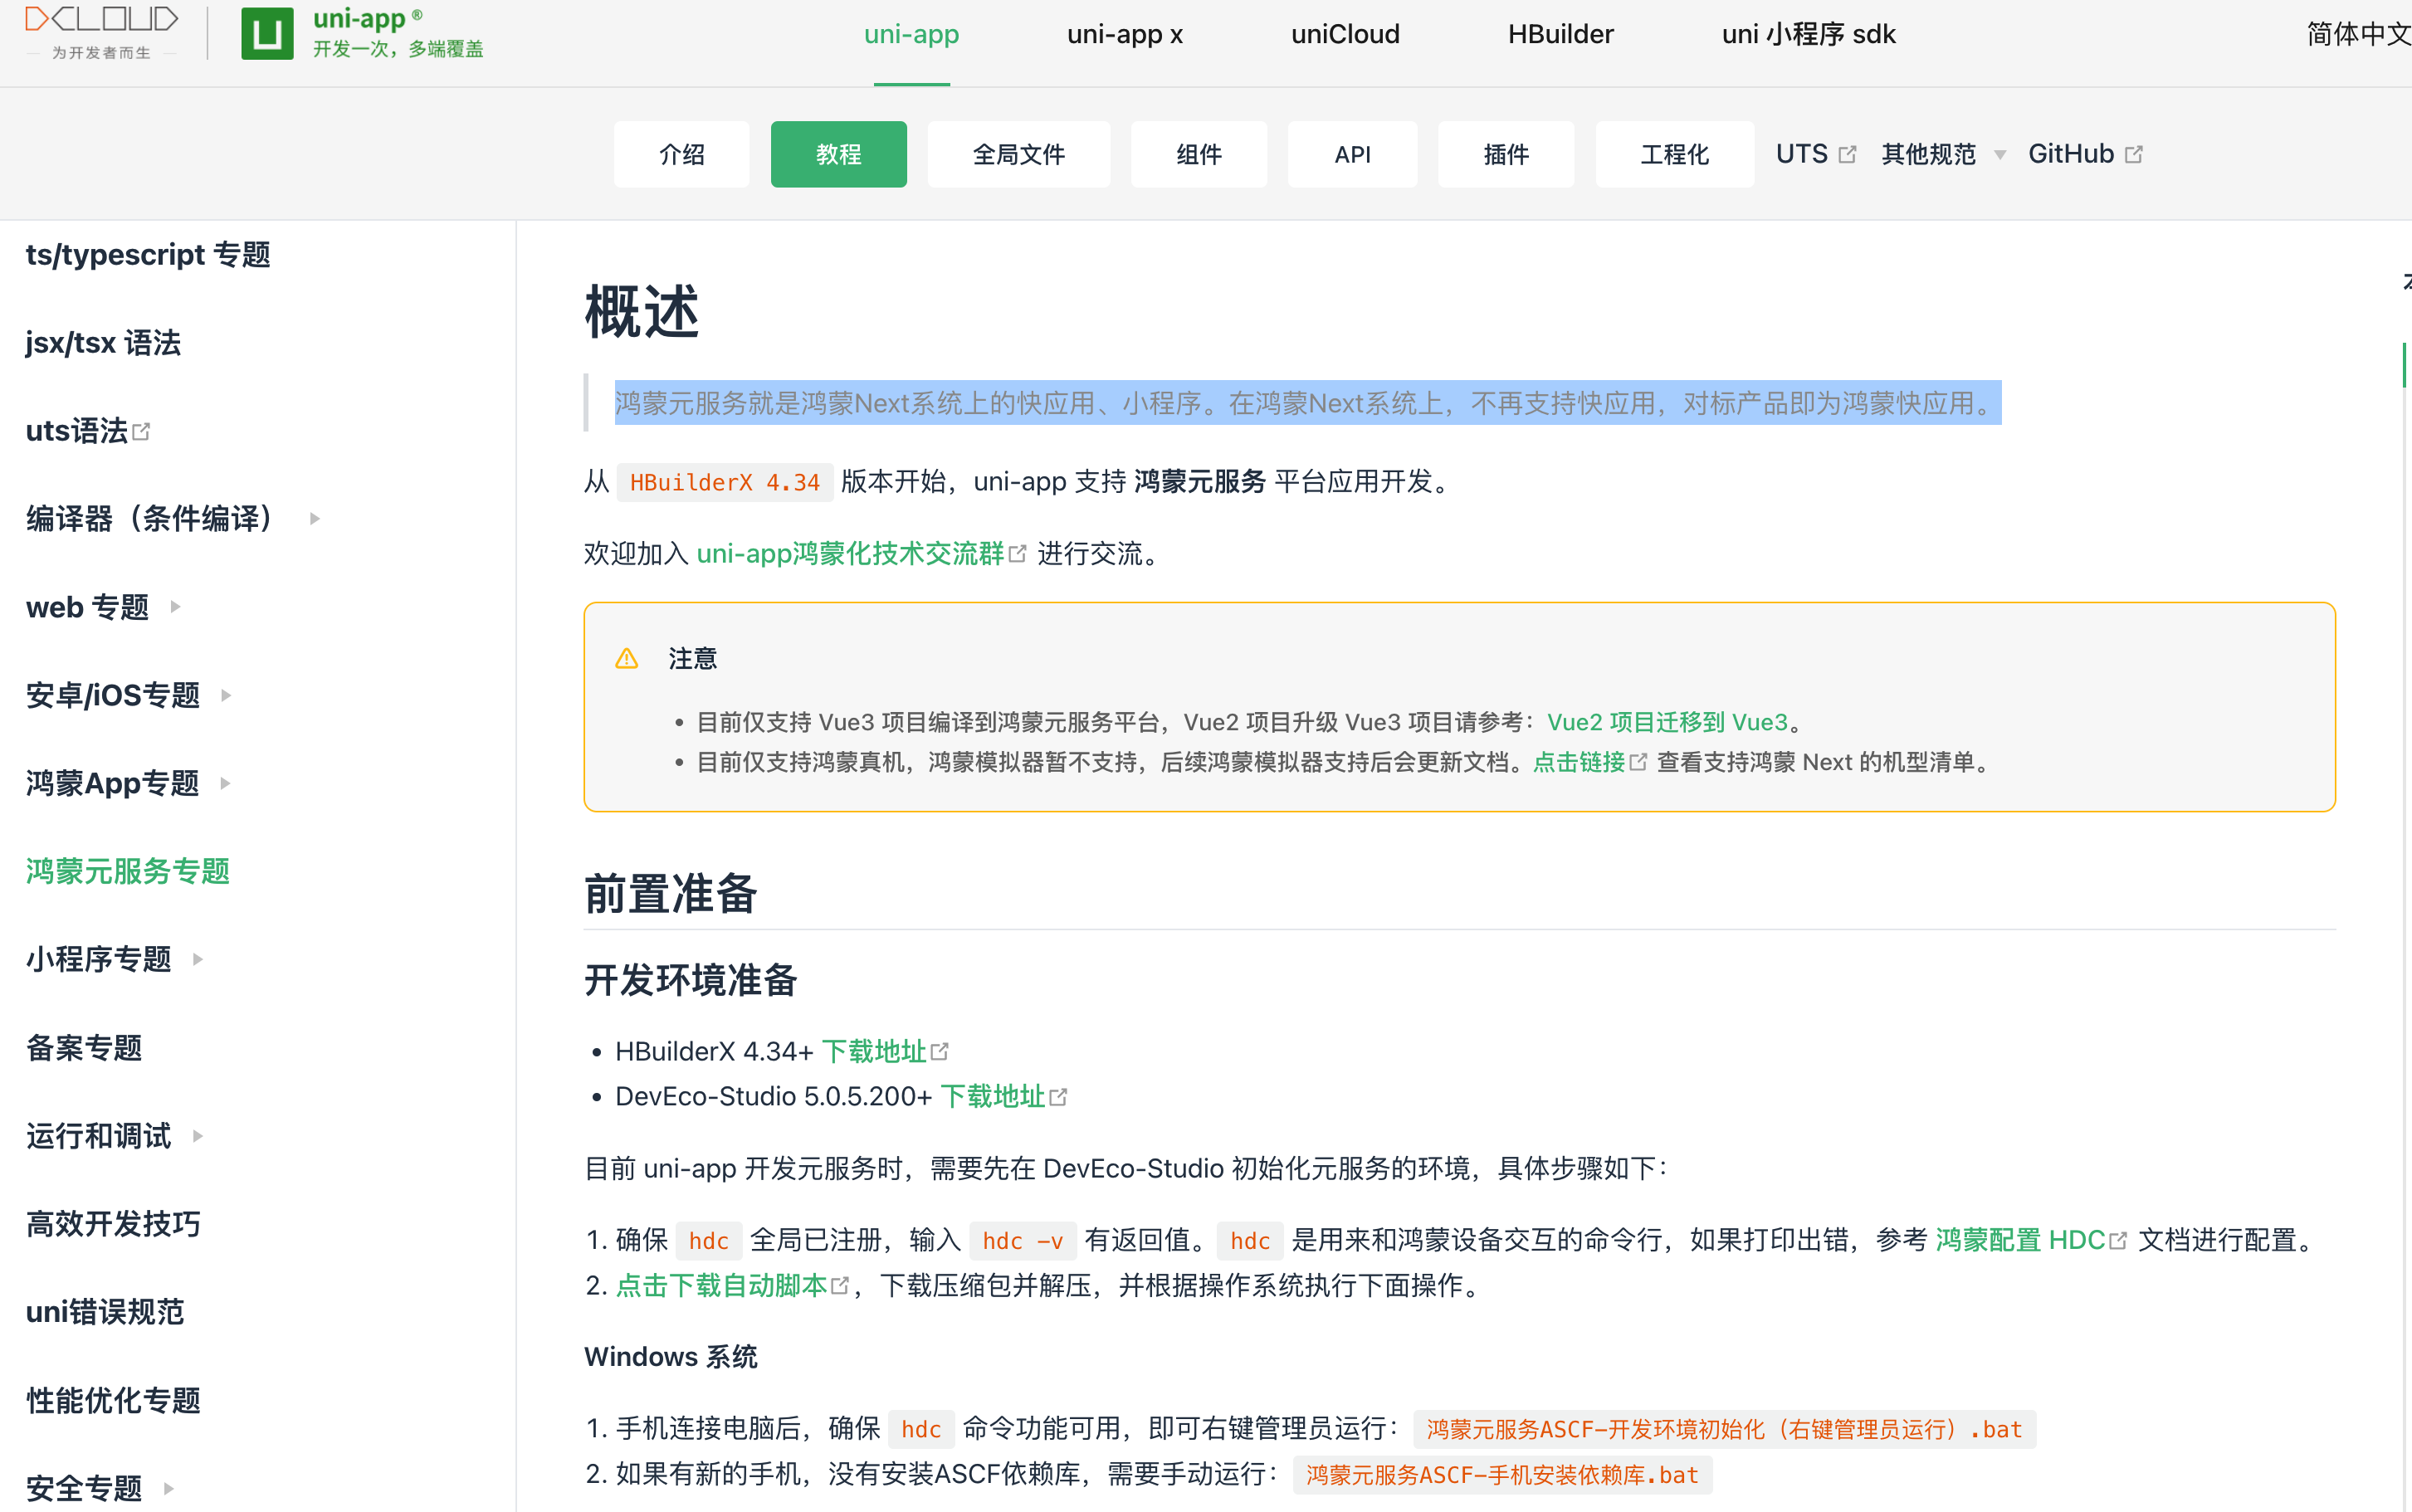The width and height of the screenshot is (2412, 1512).
Task: Select the 组件 navigation button
Action: click(x=1199, y=154)
